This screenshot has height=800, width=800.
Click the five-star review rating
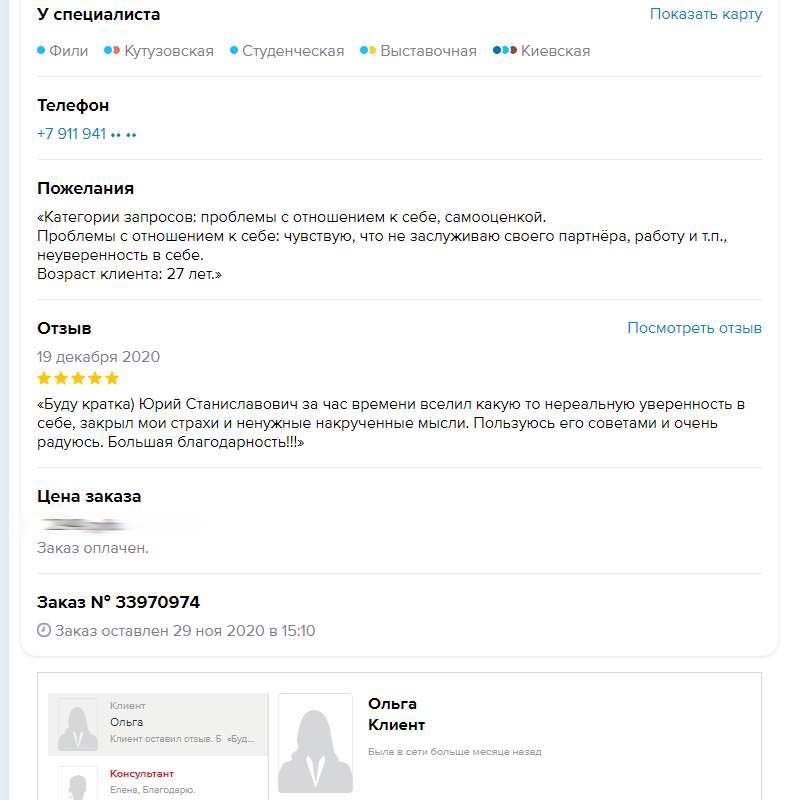(x=78, y=379)
